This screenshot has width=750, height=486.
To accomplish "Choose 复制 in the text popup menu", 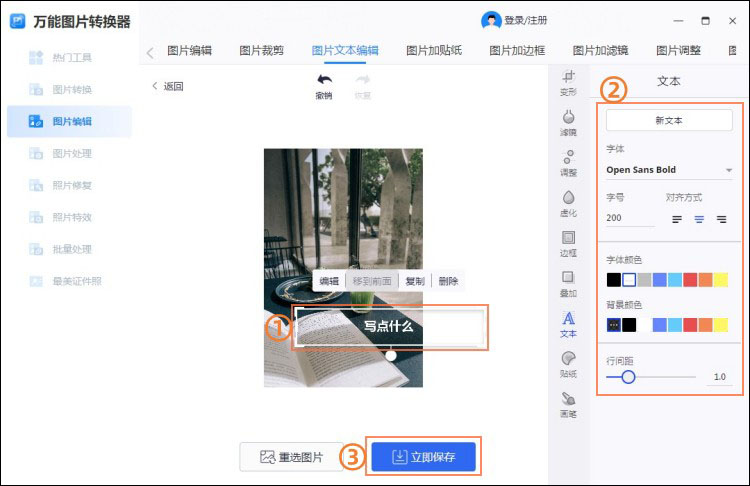I will pyautogui.click(x=415, y=281).
